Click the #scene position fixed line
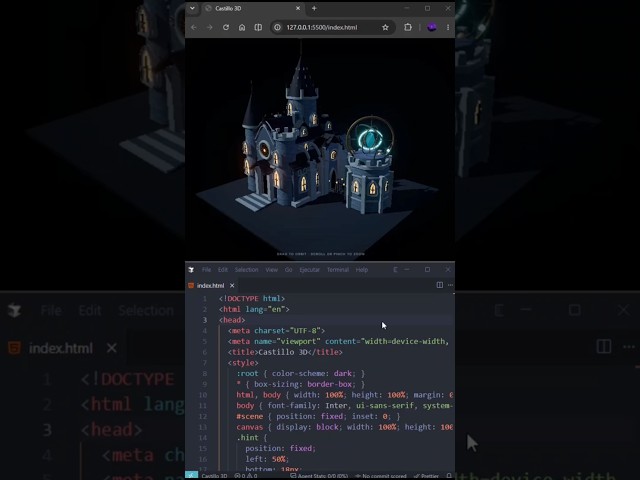640x480 pixels. tap(318, 416)
